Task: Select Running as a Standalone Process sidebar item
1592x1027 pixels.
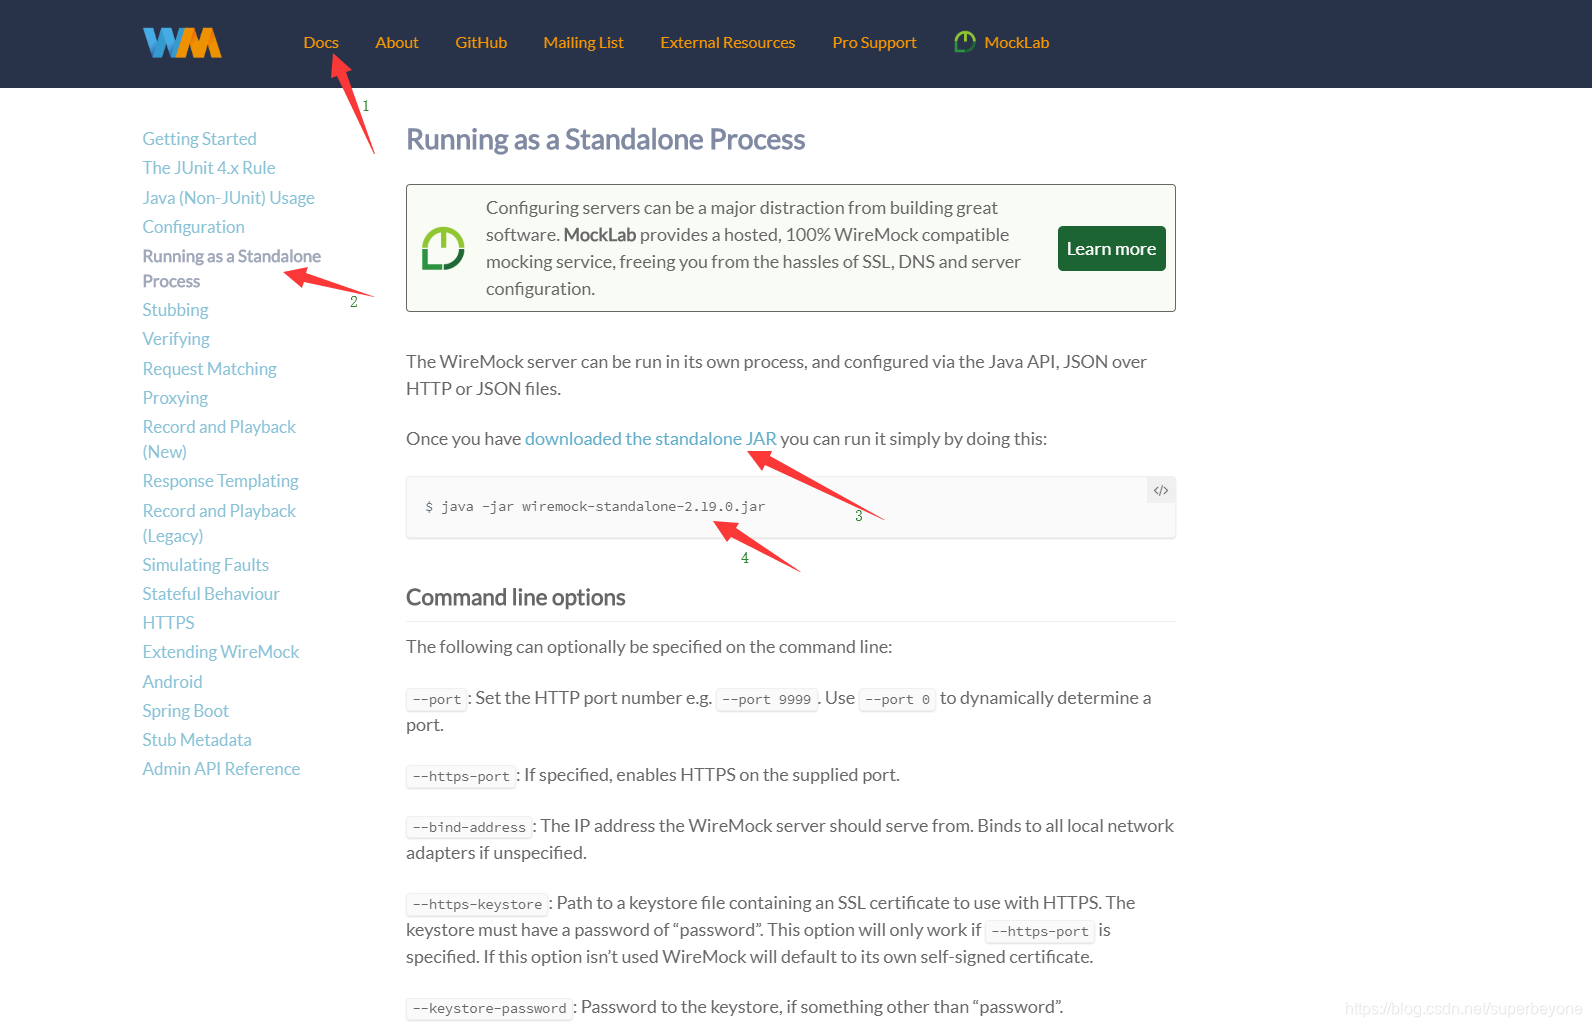Action: point(231,269)
